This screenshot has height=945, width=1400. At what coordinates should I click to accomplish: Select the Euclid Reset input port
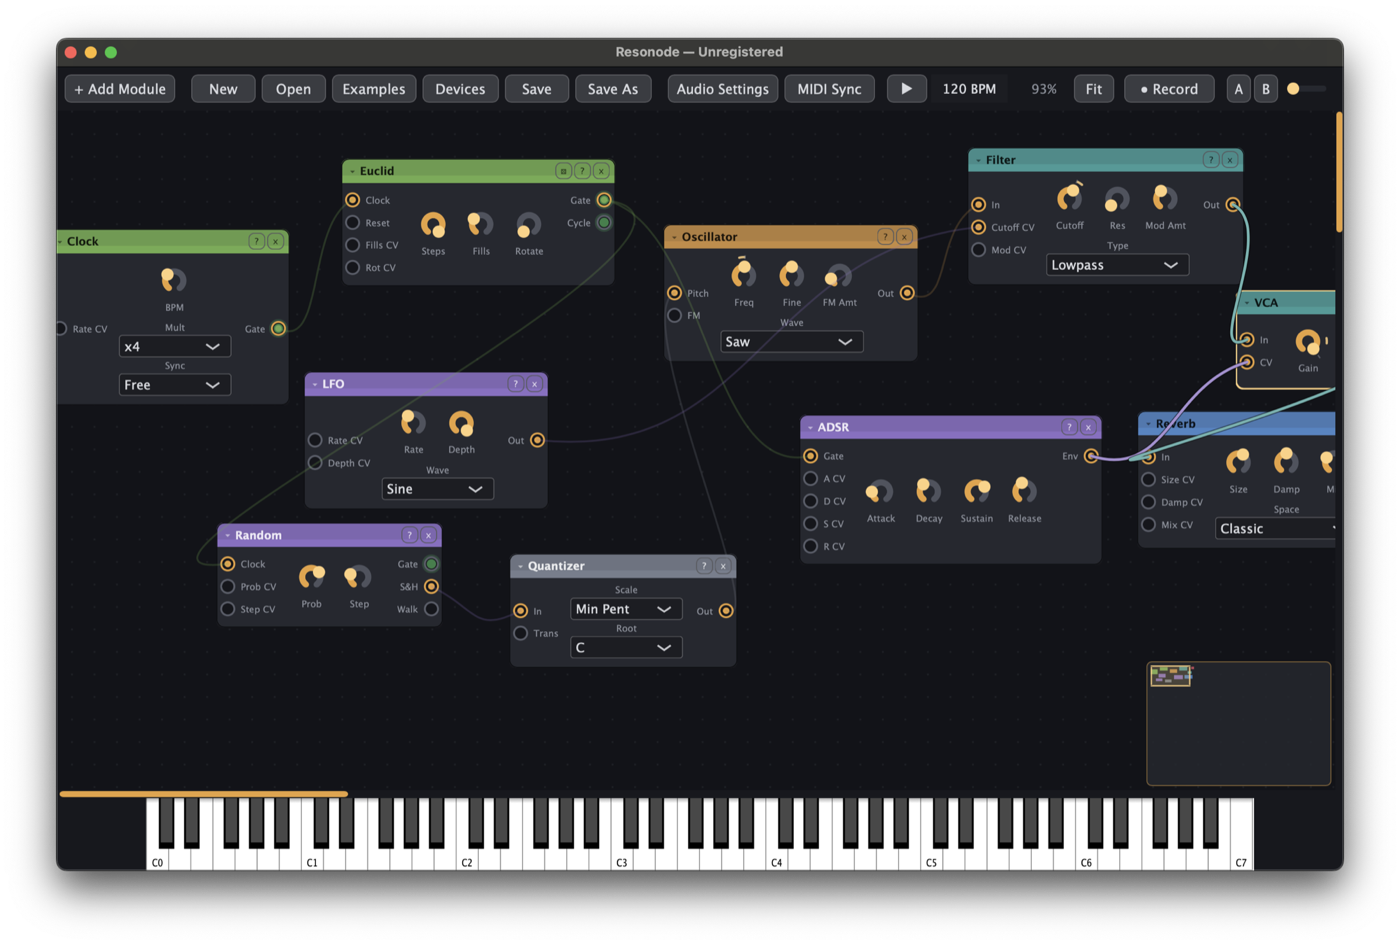point(353,223)
